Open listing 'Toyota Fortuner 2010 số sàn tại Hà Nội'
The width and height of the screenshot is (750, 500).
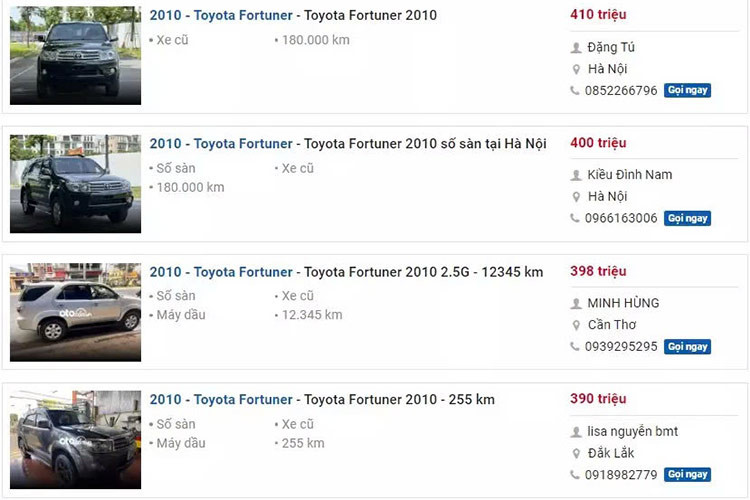tap(348, 144)
